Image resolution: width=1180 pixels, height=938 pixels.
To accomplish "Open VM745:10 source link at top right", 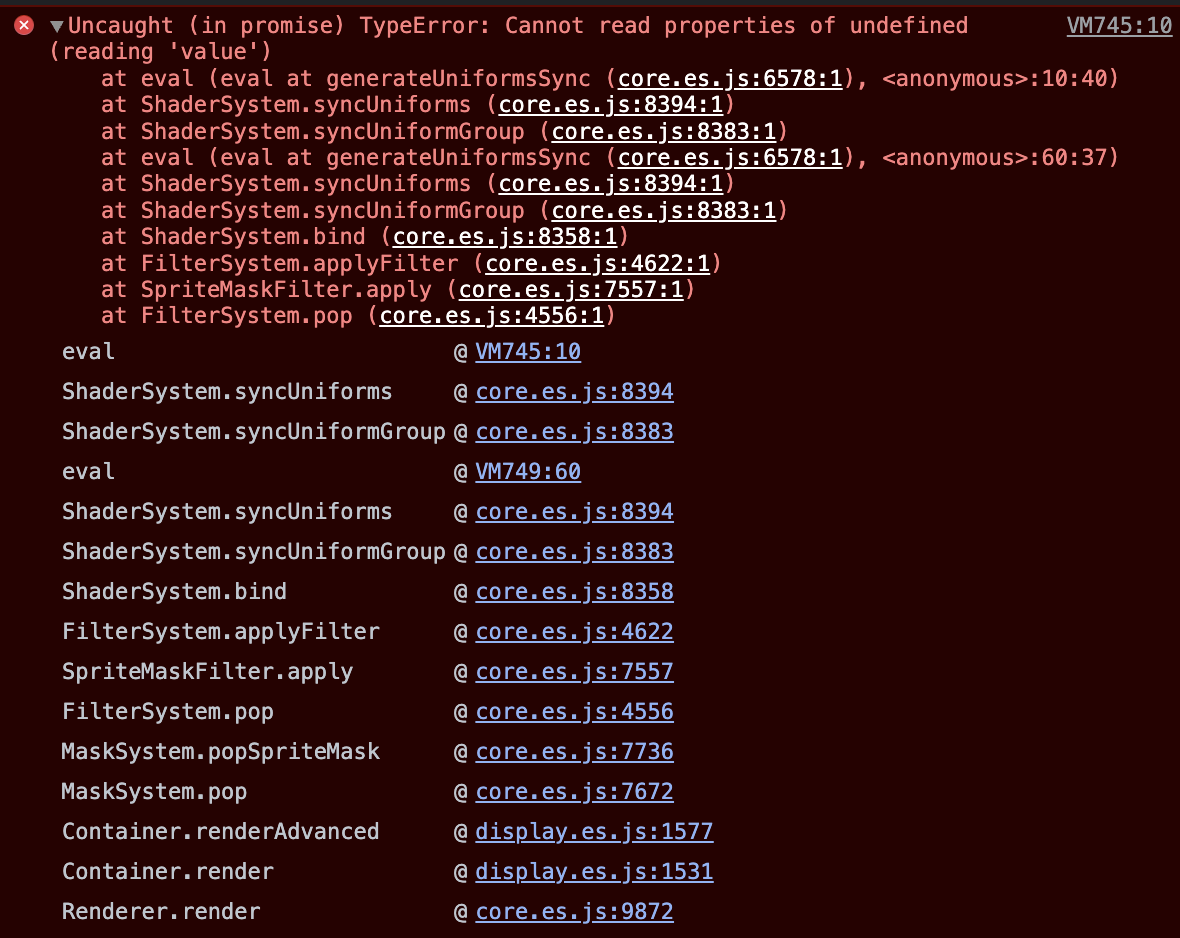I will [x=1119, y=26].
